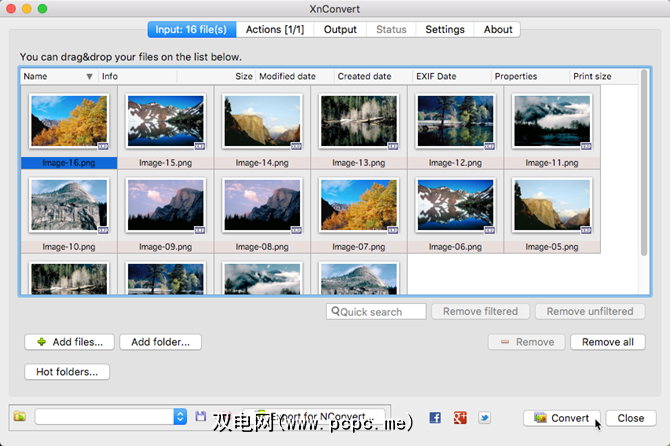This screenshot has height=446, width=670.
Task: Select the Image-05.png thumbnail
Action: pos(552,205)
